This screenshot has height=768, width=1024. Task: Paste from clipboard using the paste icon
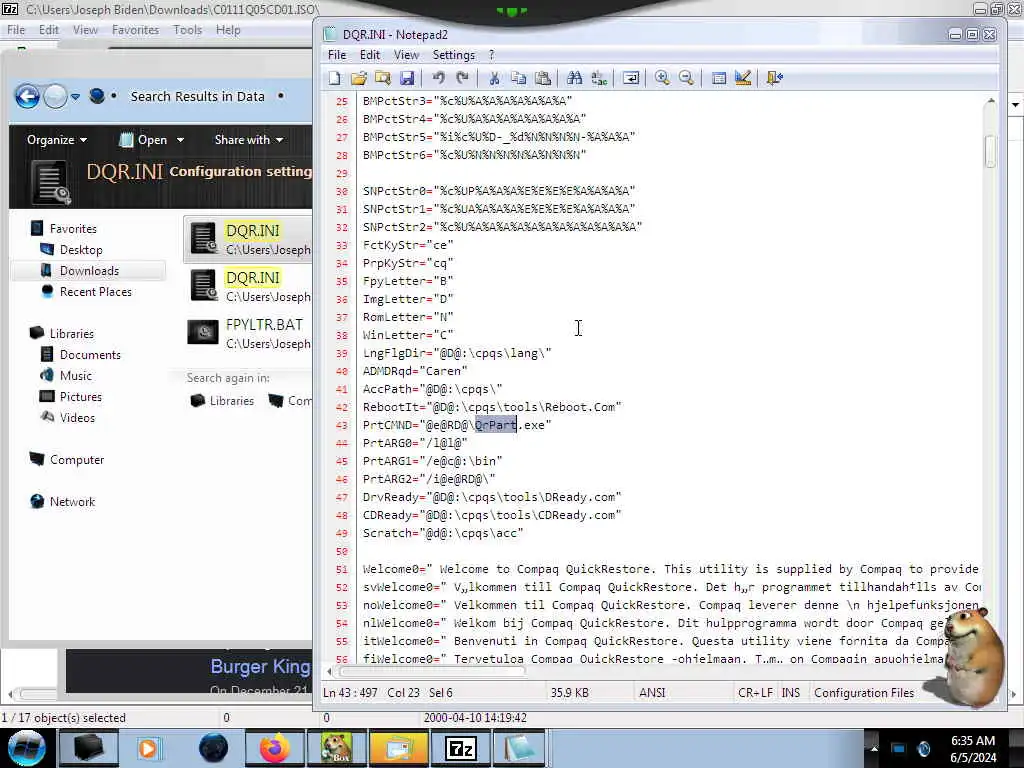pos(543,78)
